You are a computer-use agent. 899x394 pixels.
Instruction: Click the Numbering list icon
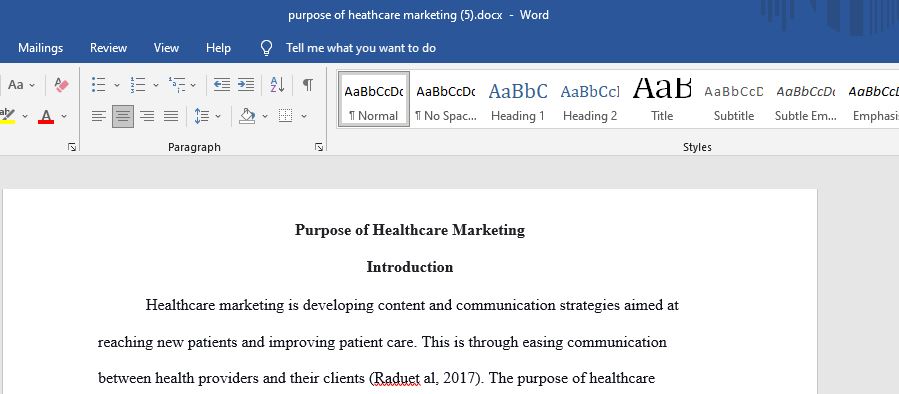138,85
